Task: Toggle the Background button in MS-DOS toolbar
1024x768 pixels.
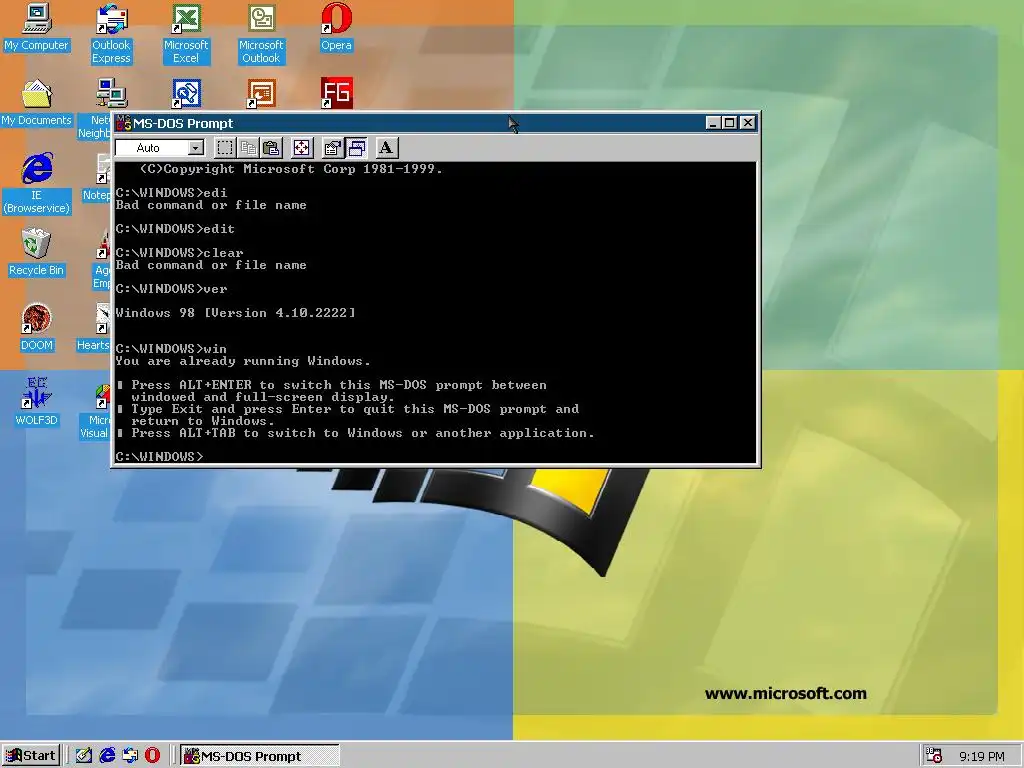Action: (356, 148)
